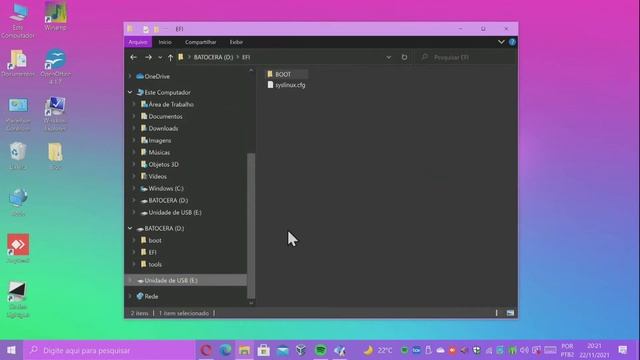Expand Rede tree node arrow
This screenshot has height=360, width=640.
[130, 296]
